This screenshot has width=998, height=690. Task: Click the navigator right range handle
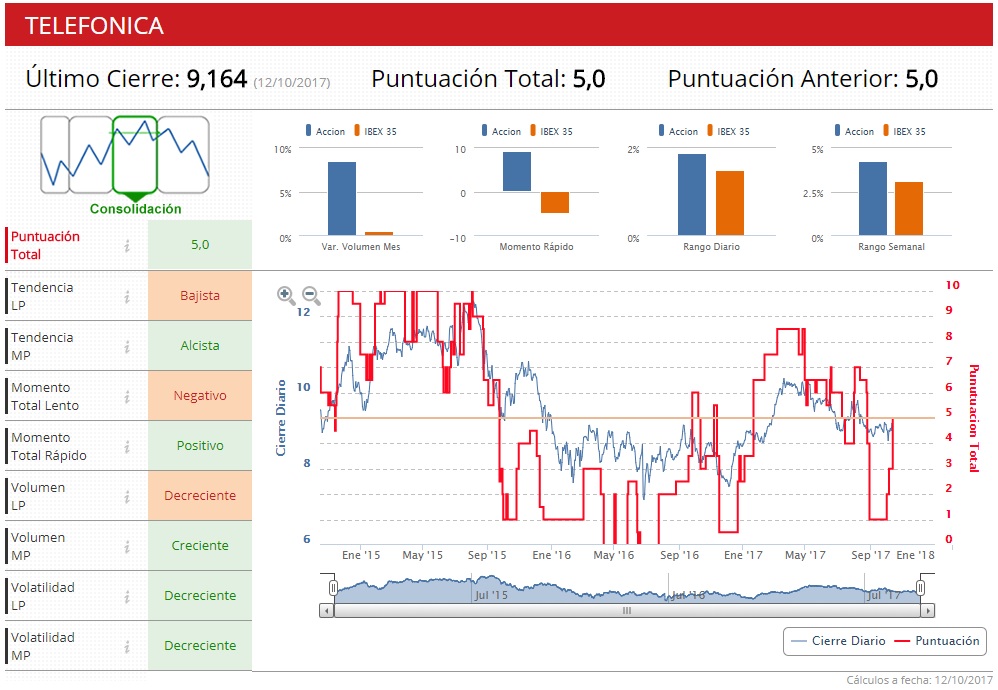point(920,588)
